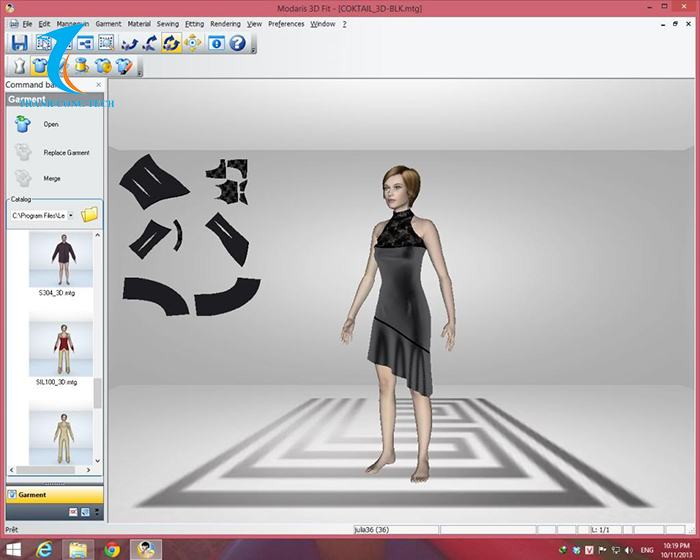Expand the main toolbar overflow options
Screen dimensions: 700x560
click(253, 48)
